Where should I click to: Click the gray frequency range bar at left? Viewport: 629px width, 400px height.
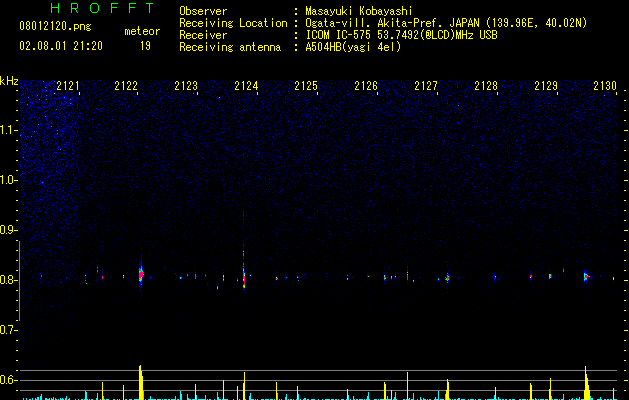point(19,281)
